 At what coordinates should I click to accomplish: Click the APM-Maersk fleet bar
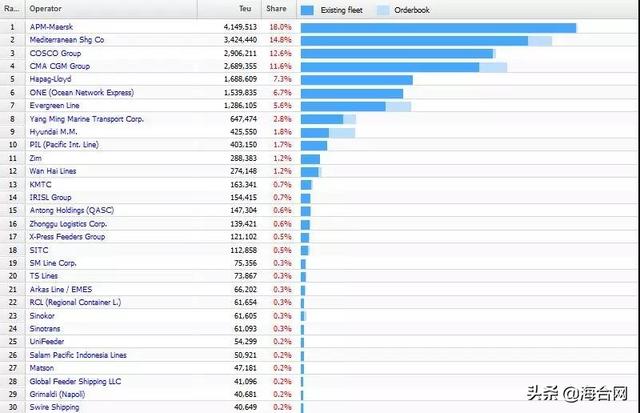pyautogui.click(x=438, y=28)
